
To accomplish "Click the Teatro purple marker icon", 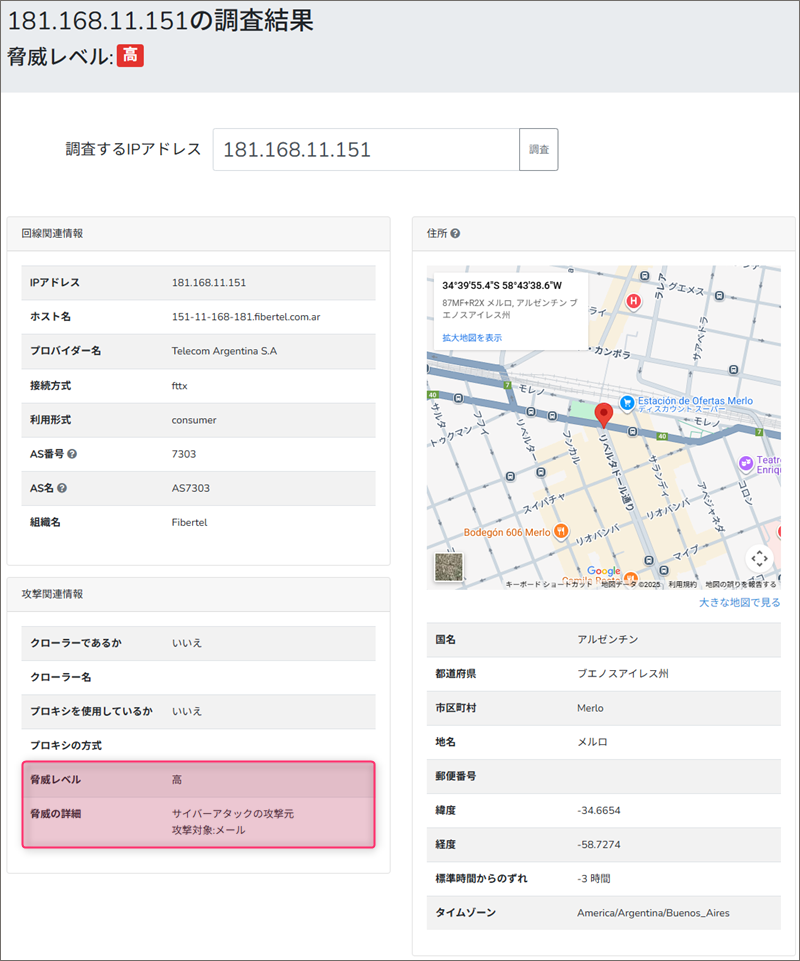I will pos(745,463).
